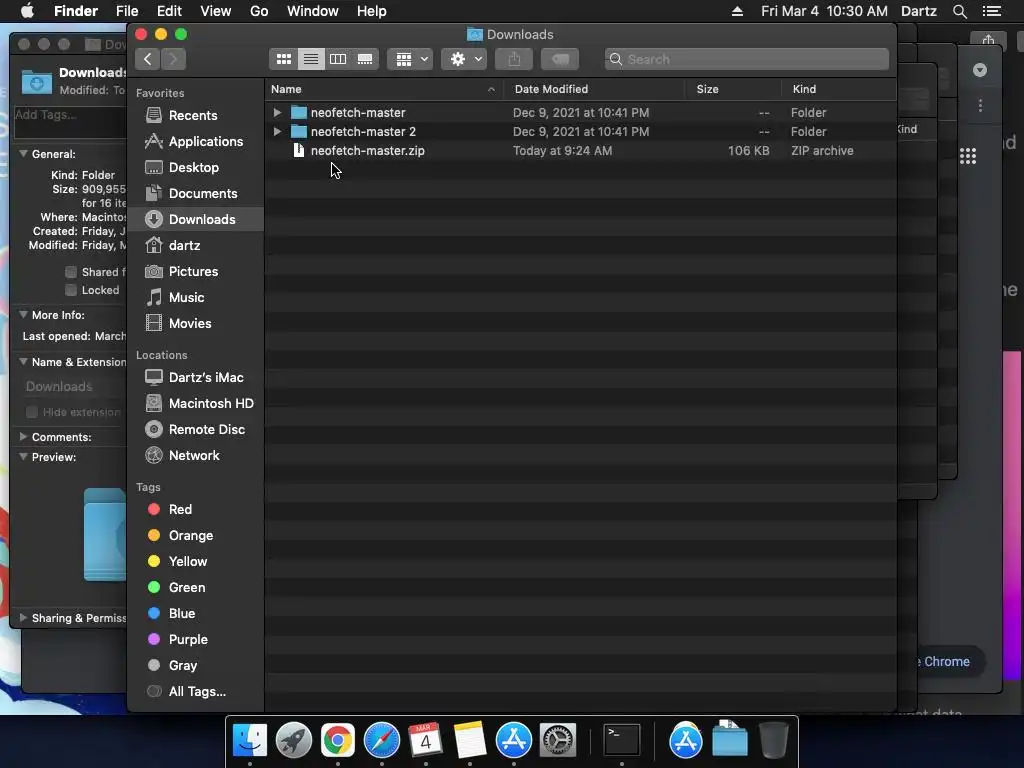Image resolution: width=1024 pixels, height=768 pixels.
Task: Open the Edit menu
Action: point(169,11)
